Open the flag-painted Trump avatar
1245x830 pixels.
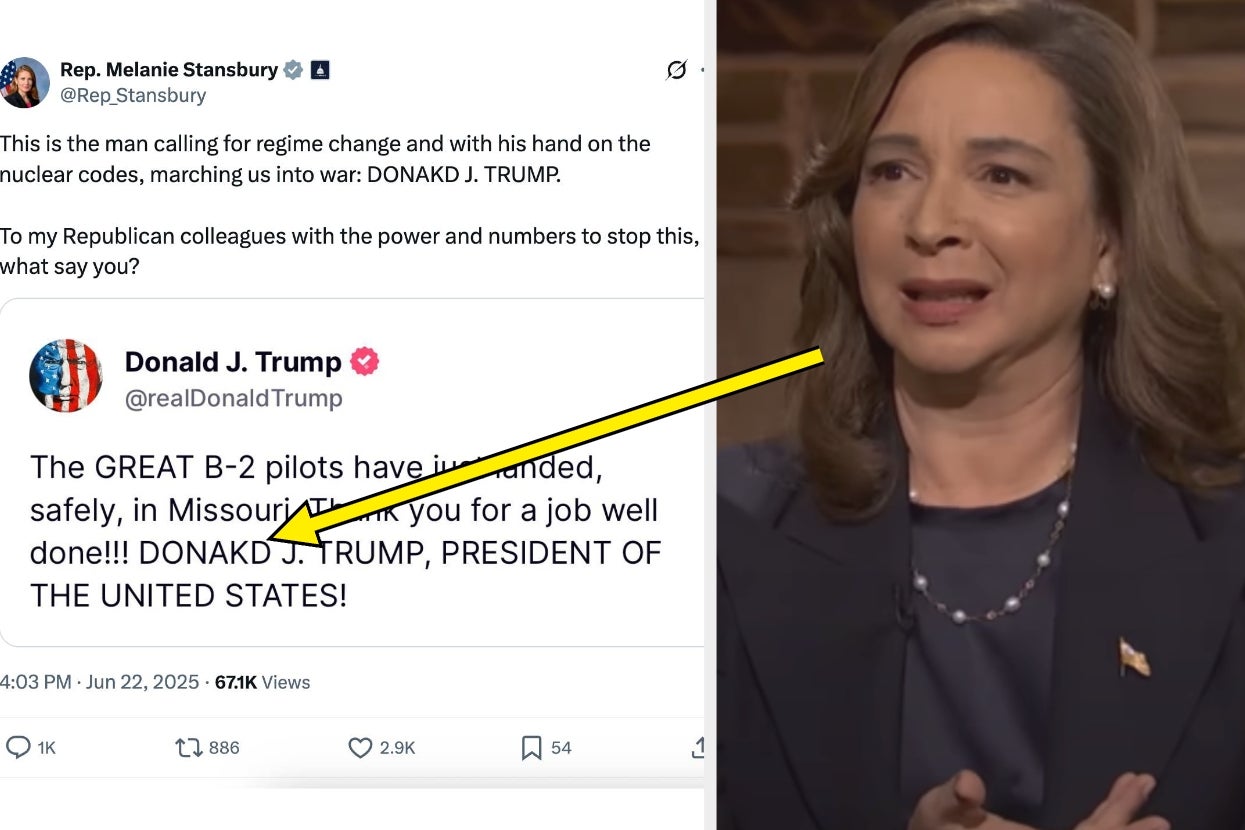click(66, 376)
